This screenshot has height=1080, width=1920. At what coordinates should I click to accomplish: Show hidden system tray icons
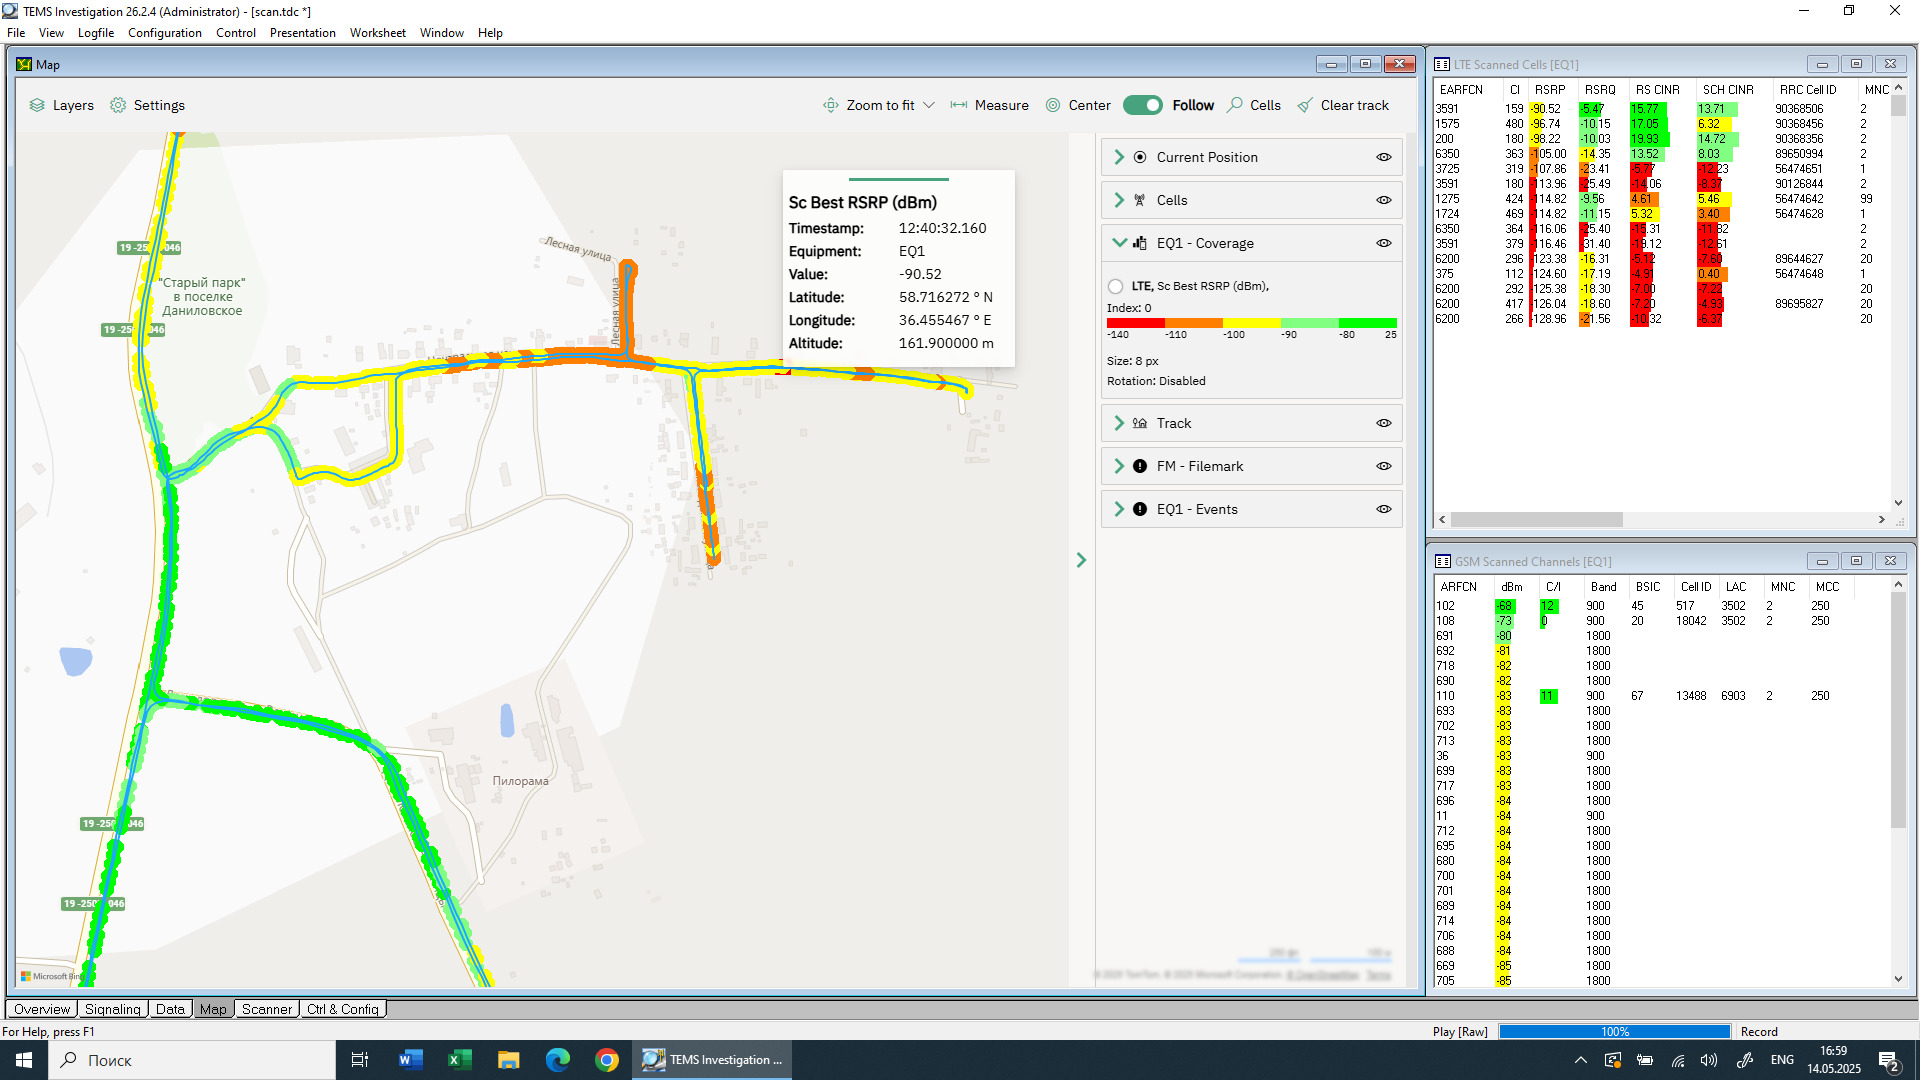click(1581, 1060)
